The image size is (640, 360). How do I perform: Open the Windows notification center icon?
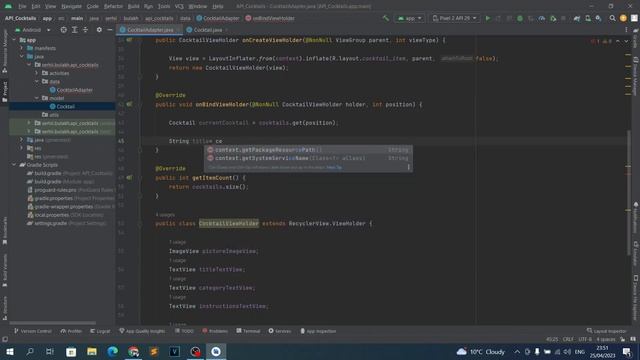(627, 352)
